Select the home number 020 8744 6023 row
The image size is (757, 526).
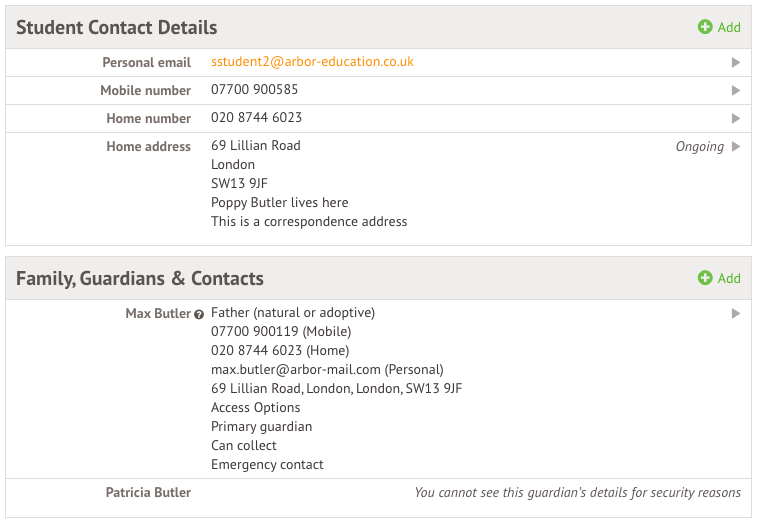[x=256, y=118]
